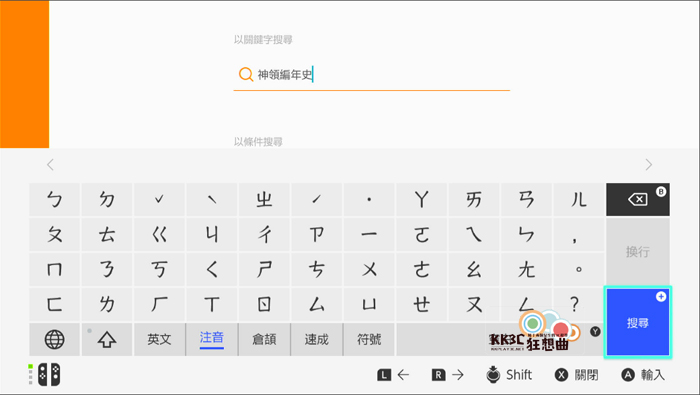The image size is (700, 395).
Task: Tap the ㄛ key
Action: coord(421,234)
